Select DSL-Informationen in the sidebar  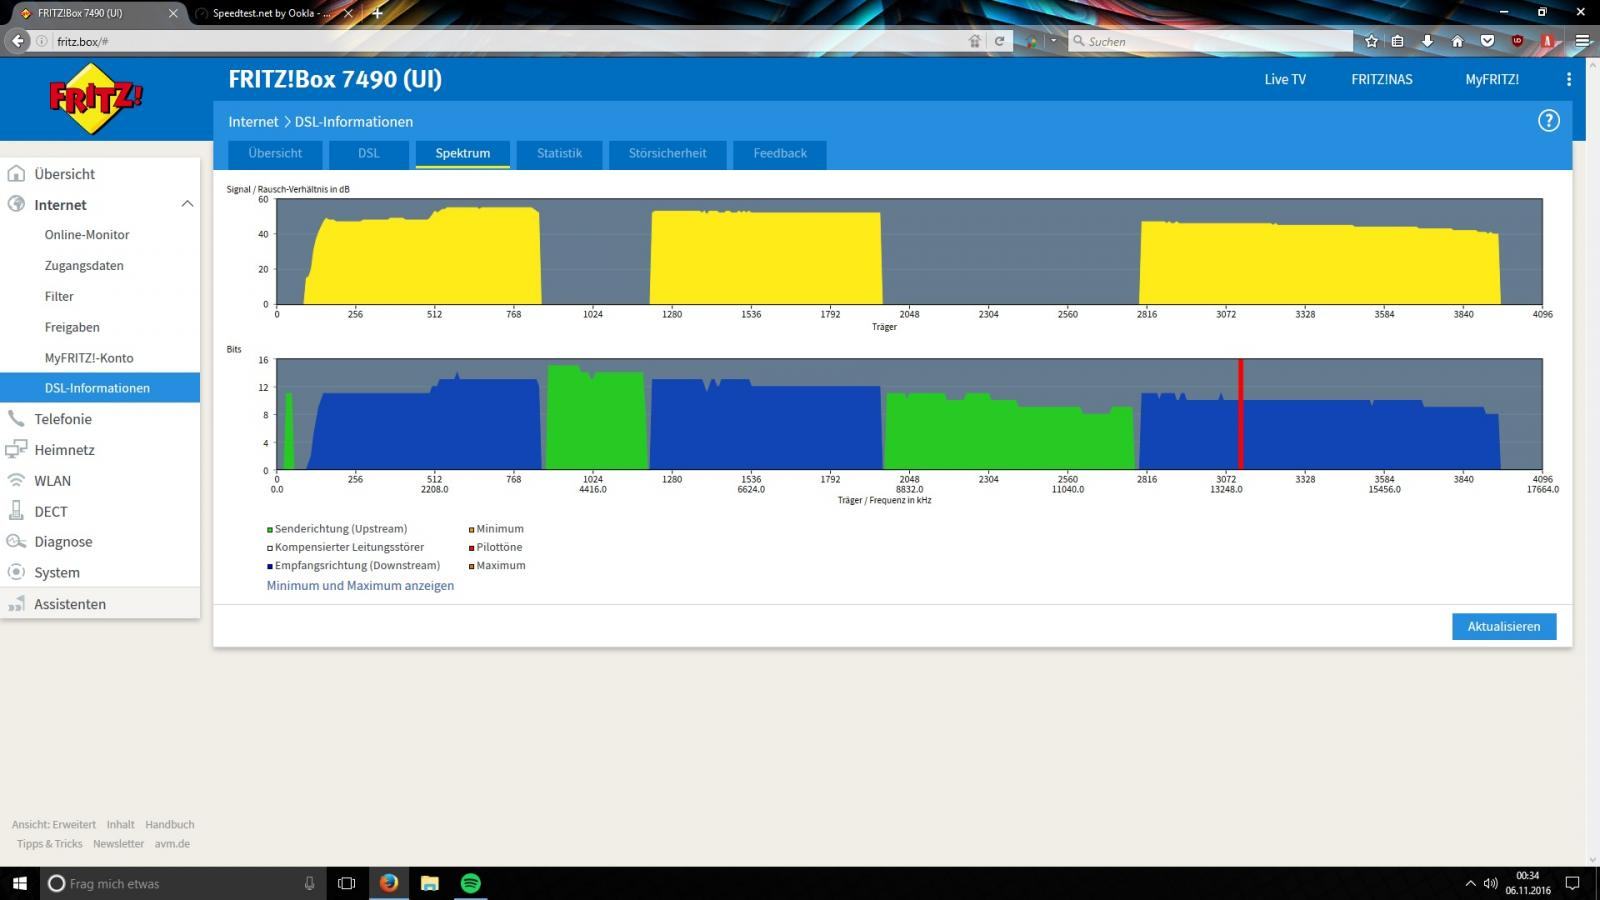(x=100, y=388)
